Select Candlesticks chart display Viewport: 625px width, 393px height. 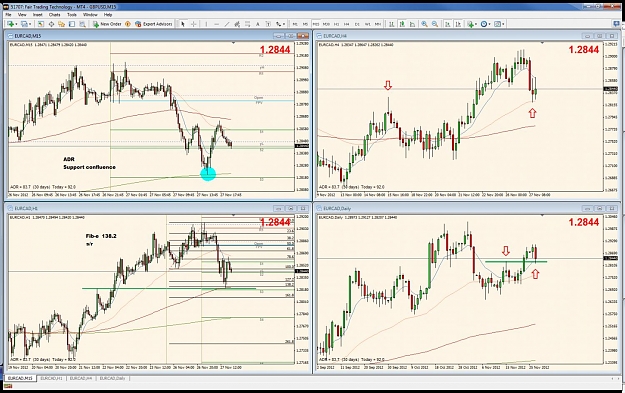point(402,24)
